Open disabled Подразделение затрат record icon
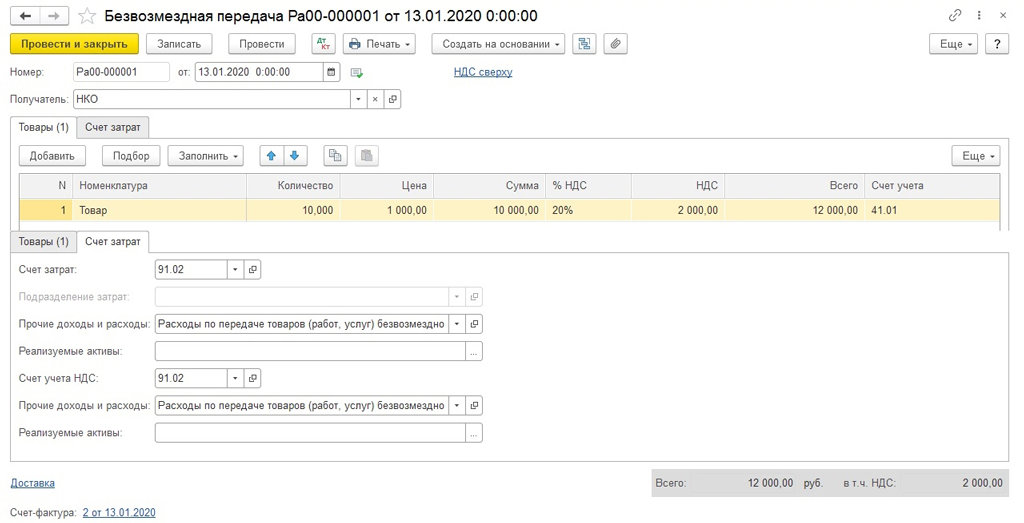This screenshot has width=1024, height=523. click(x=475, y=296)
